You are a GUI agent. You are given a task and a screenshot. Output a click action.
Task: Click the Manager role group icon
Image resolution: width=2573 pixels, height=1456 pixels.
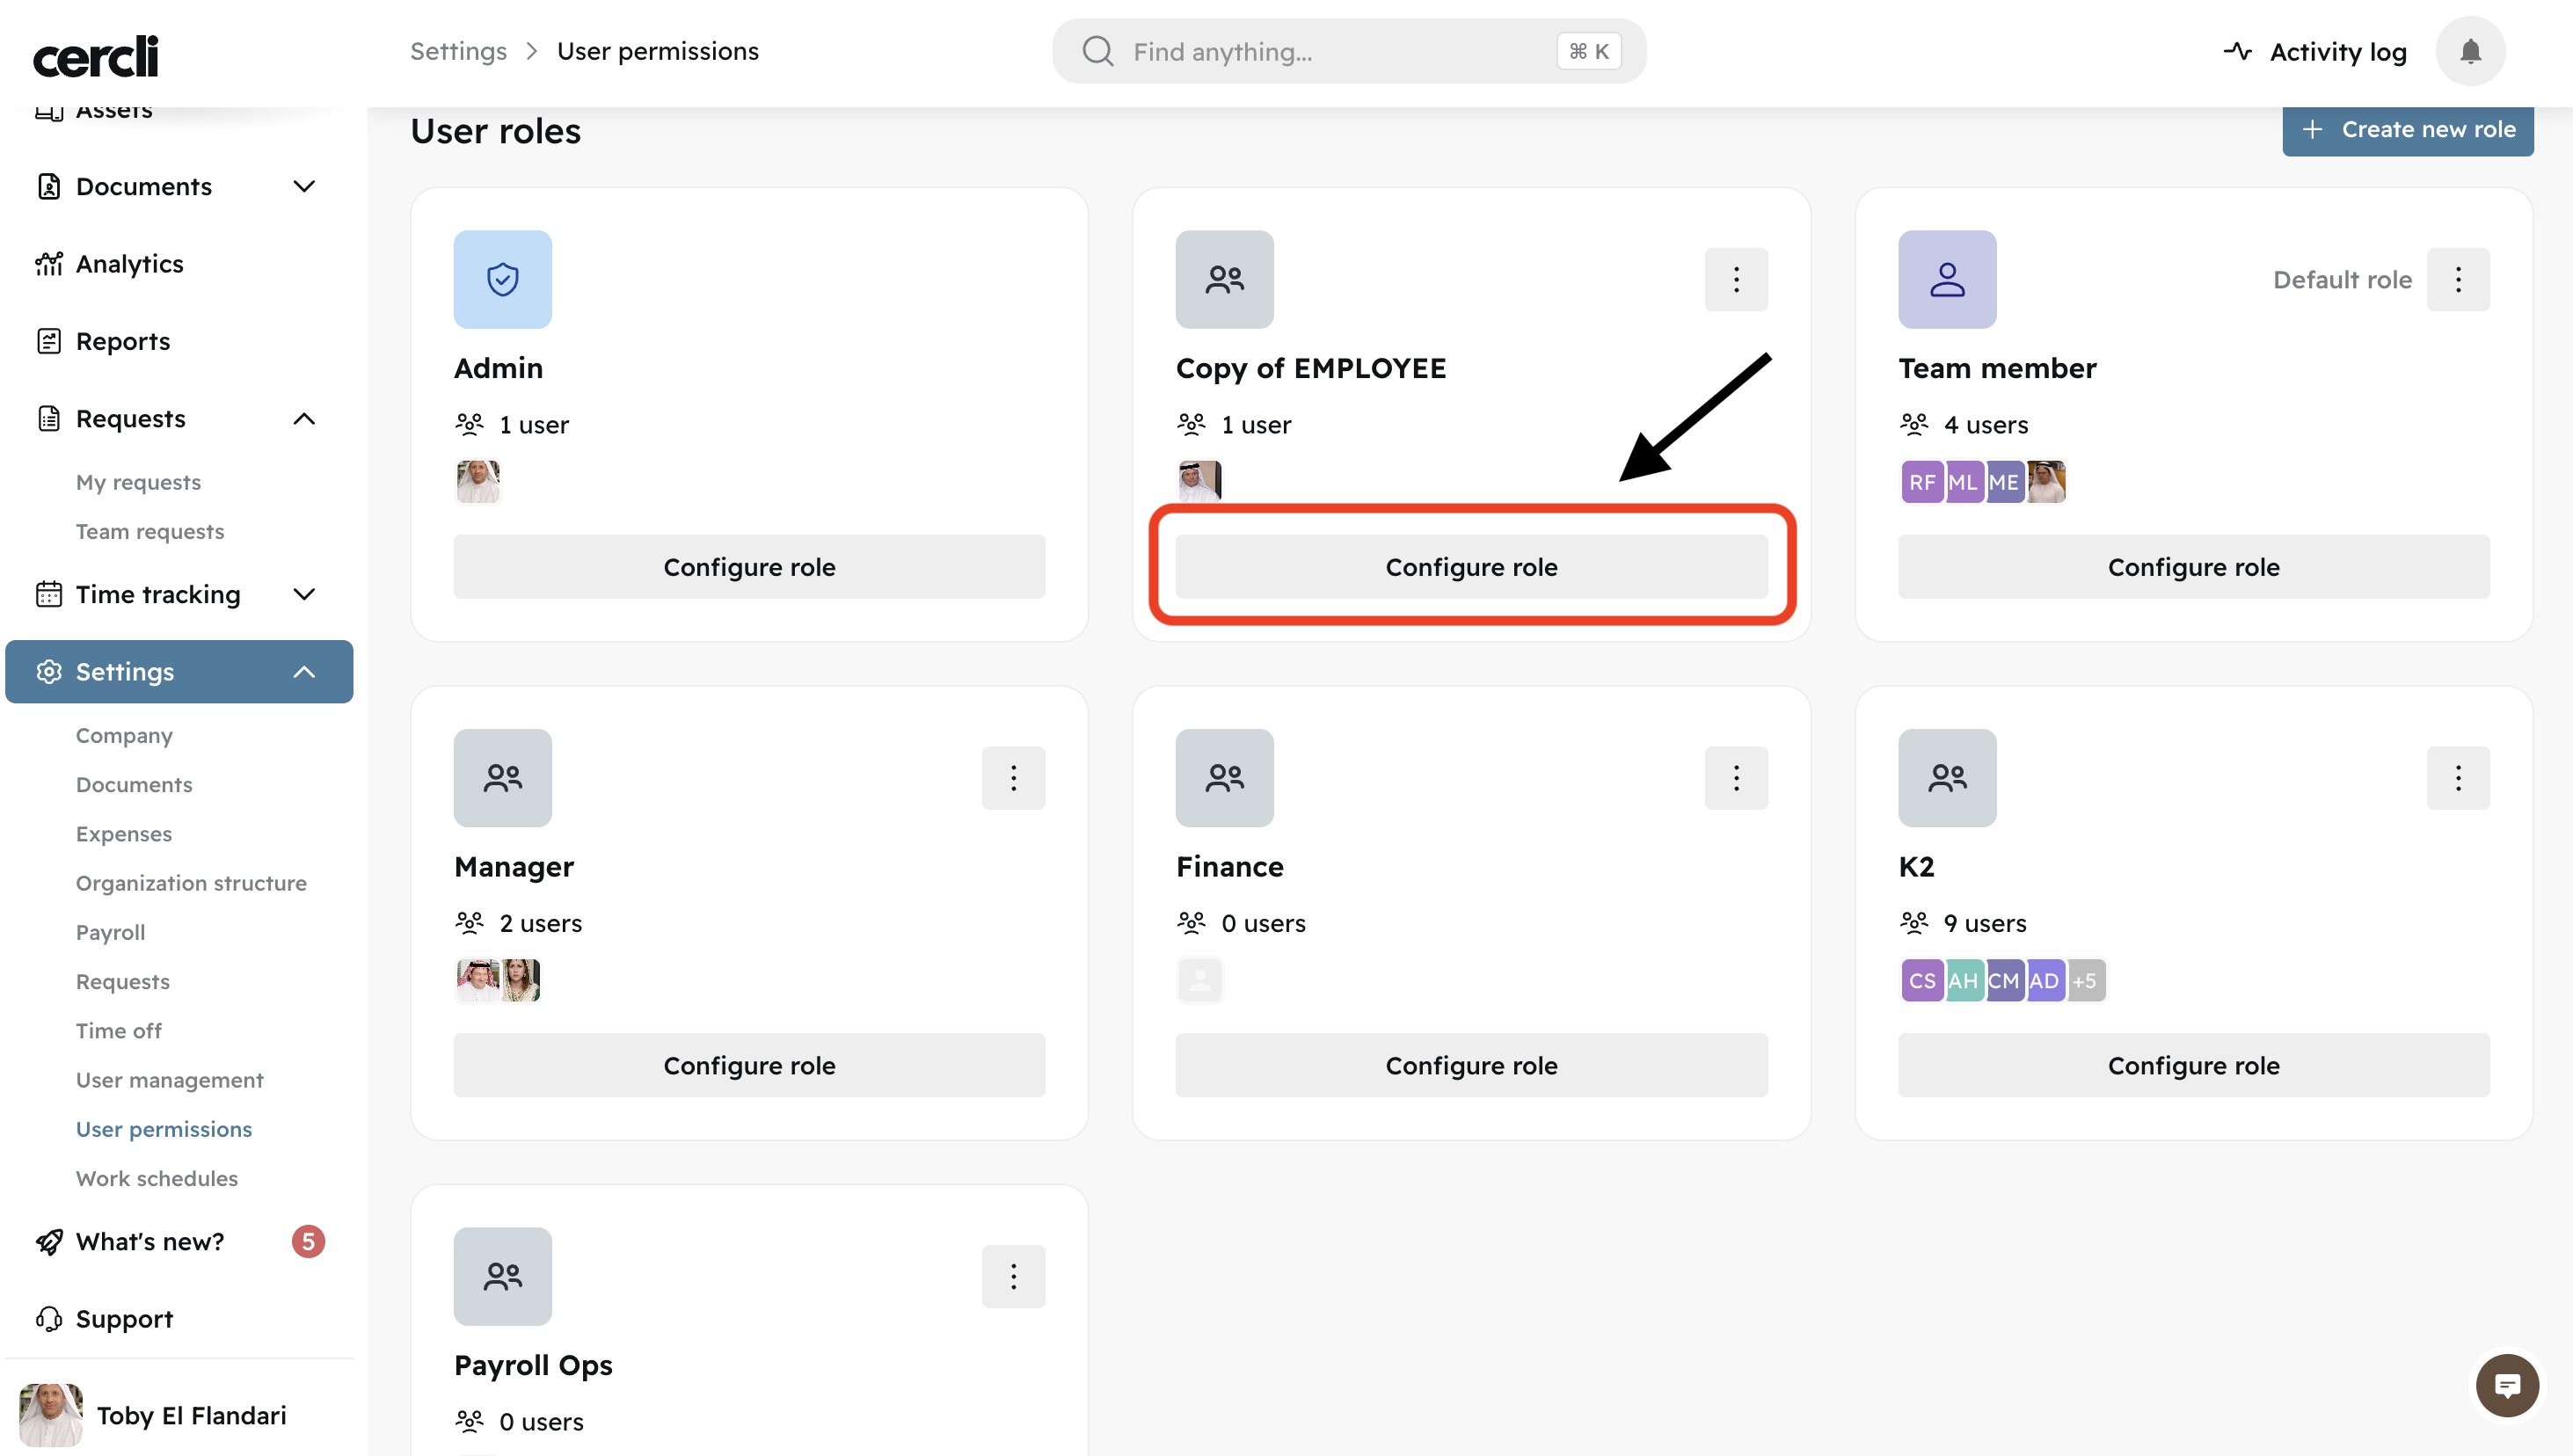(x=503, y=778)
